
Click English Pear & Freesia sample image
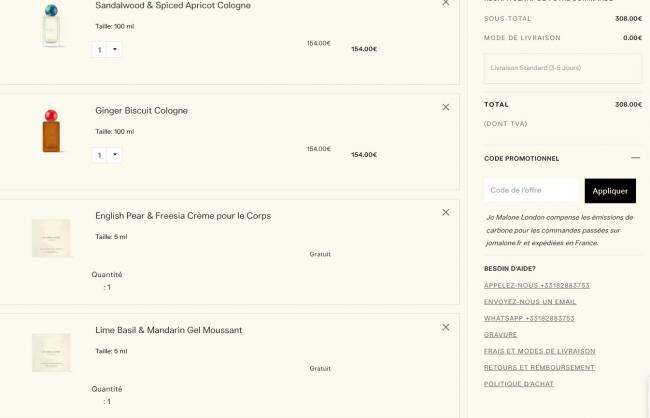51,239
